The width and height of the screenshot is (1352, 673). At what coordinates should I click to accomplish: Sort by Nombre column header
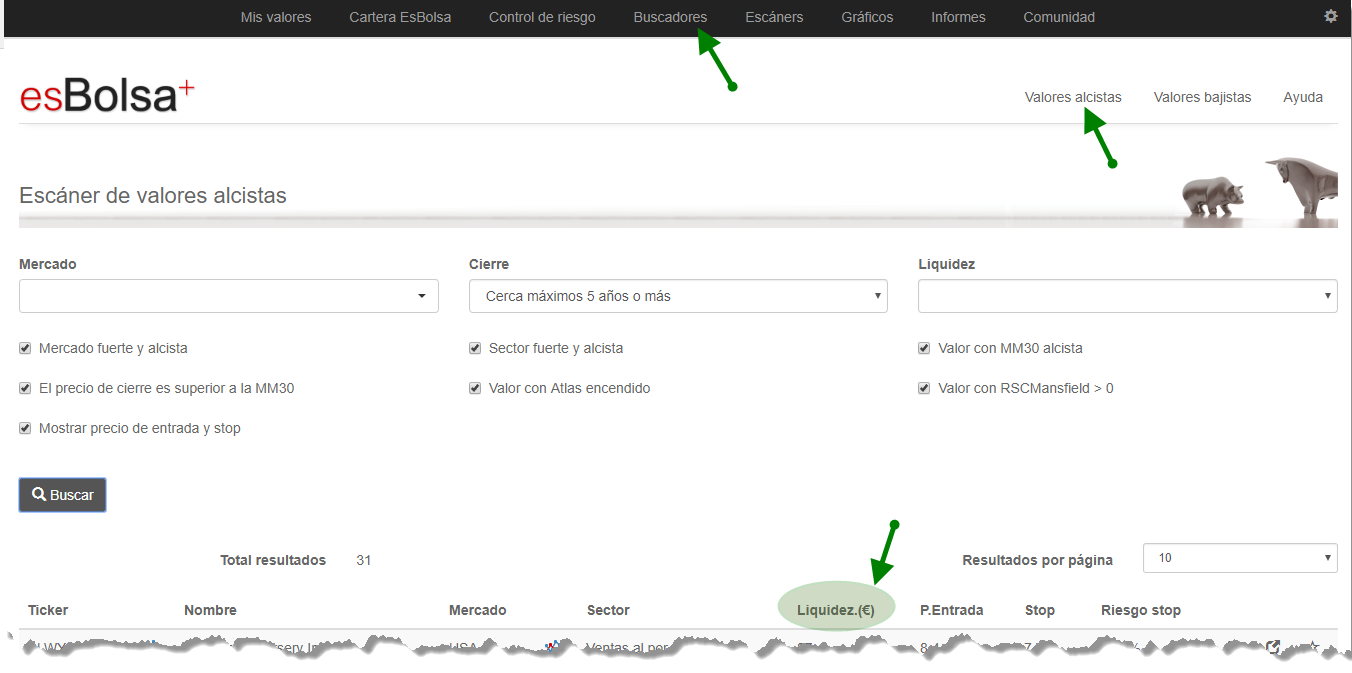click(x=210, y=610)
